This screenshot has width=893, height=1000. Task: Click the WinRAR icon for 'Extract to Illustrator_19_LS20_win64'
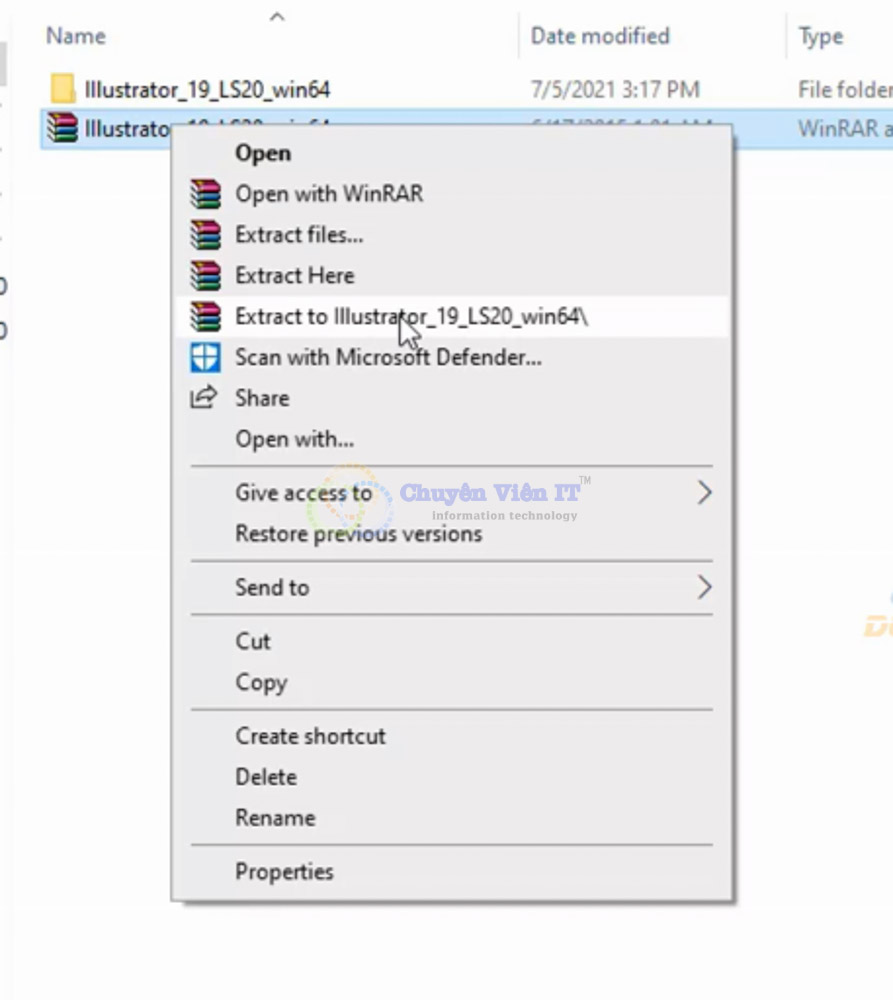click(x=205, y=316)
